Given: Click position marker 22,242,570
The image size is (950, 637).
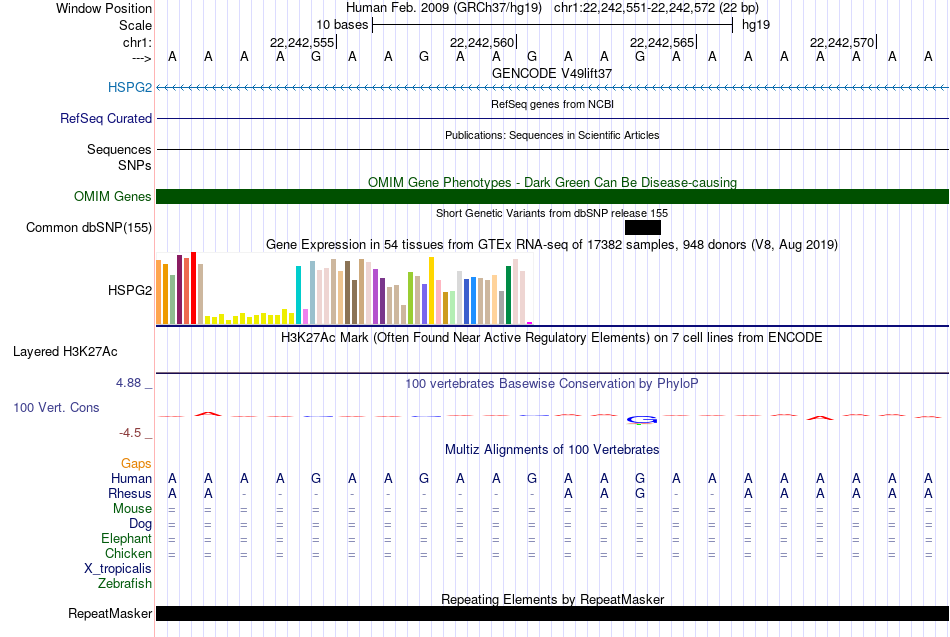Looking at the screenshot, I should [x=842, y=42].
